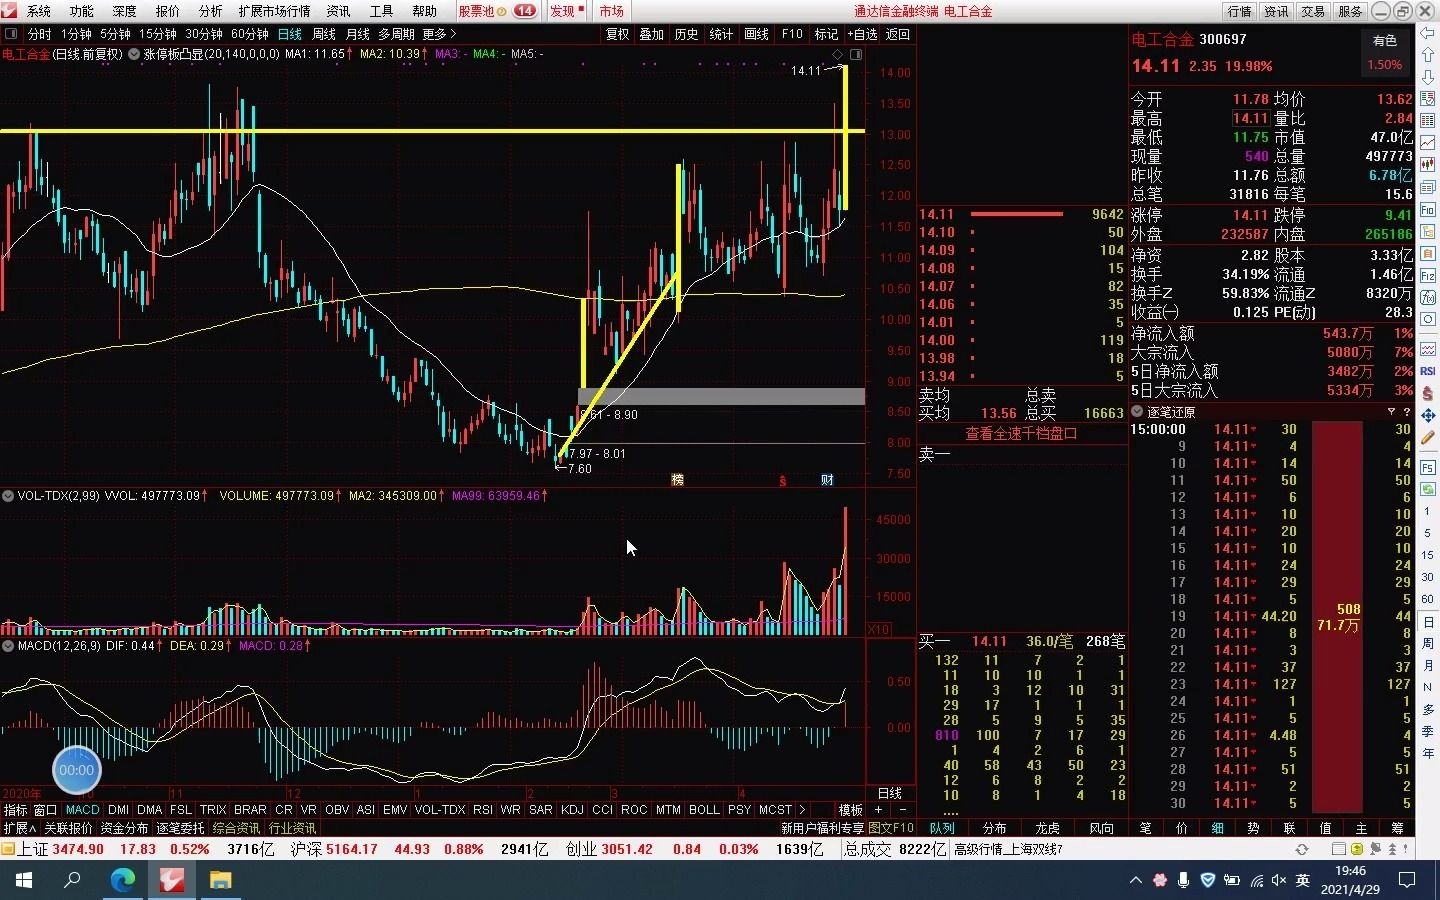Expand the MACD indicator dropdown arrow

pos(7,646)
